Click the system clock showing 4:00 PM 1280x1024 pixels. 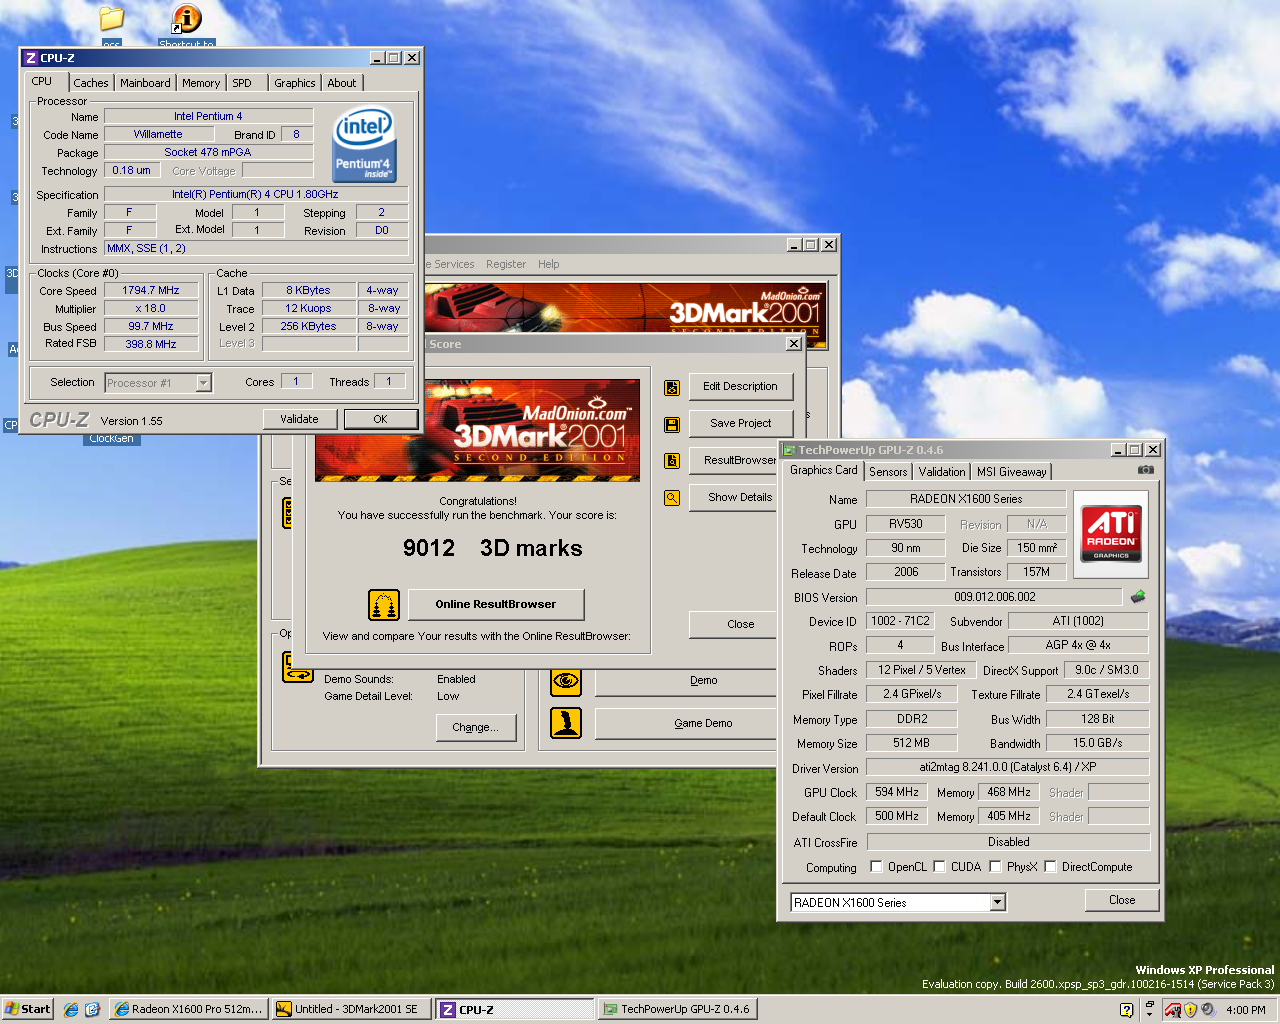point(1245,1010)
